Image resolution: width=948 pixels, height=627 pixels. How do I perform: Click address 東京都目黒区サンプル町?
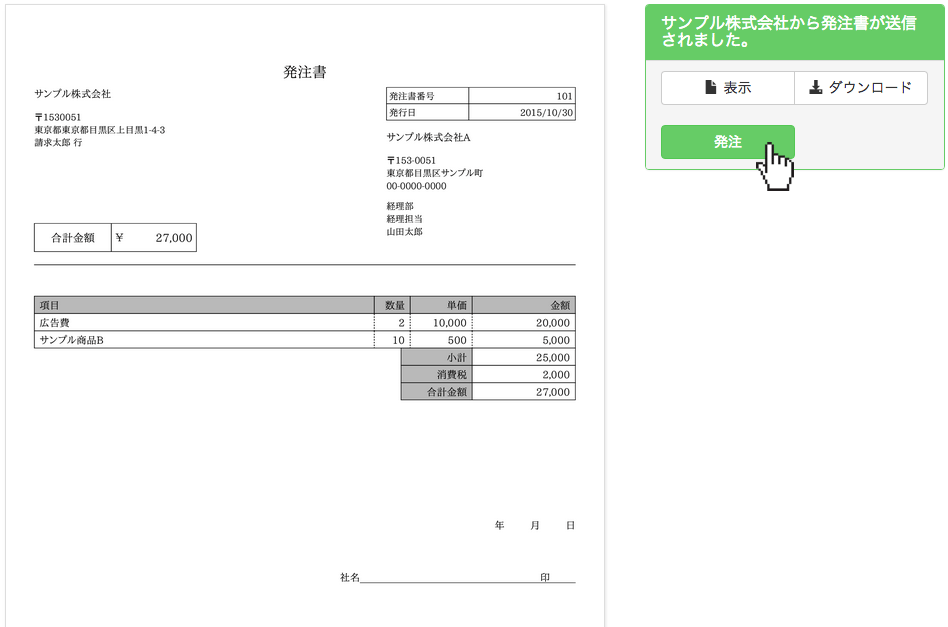click(435, 173)
